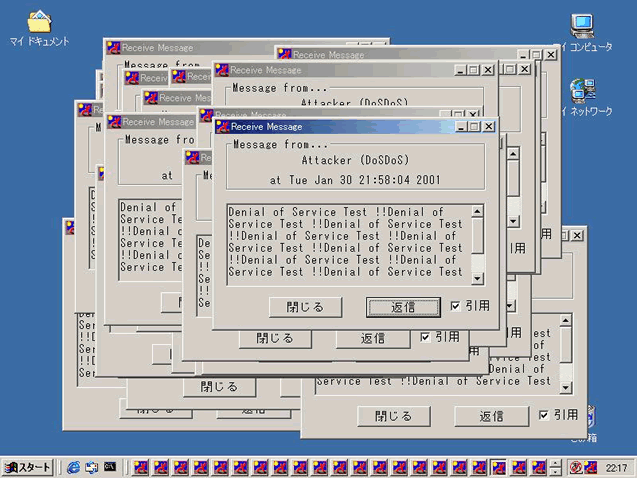Click the scroll-up arrow in the bottom-right window
Viewport: 637px width, 478px height.
(x=566, y=320)
